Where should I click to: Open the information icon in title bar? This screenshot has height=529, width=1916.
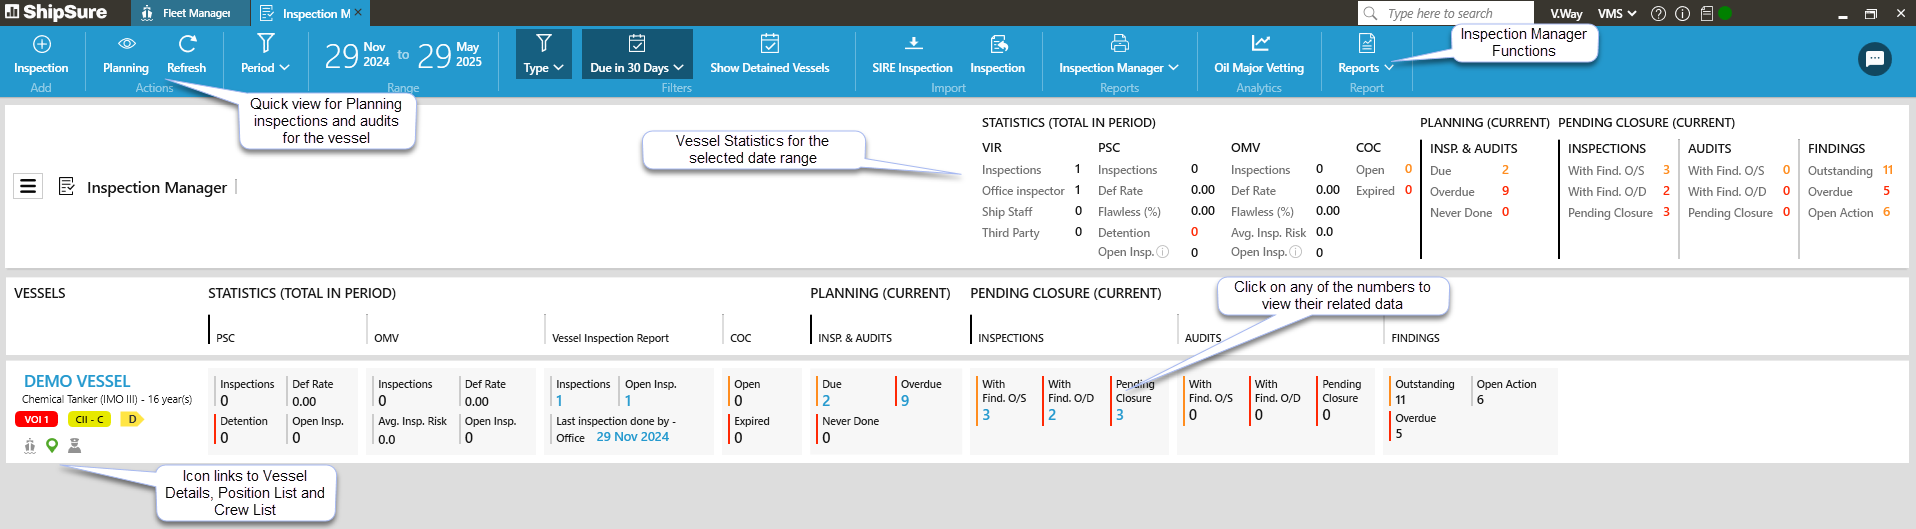coord(1683,13)
